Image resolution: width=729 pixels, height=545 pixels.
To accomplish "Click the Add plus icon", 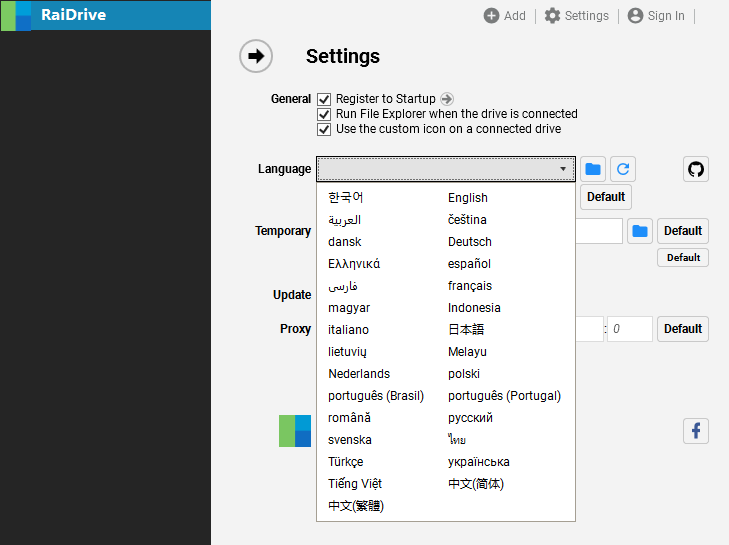I will coord(491,16).
